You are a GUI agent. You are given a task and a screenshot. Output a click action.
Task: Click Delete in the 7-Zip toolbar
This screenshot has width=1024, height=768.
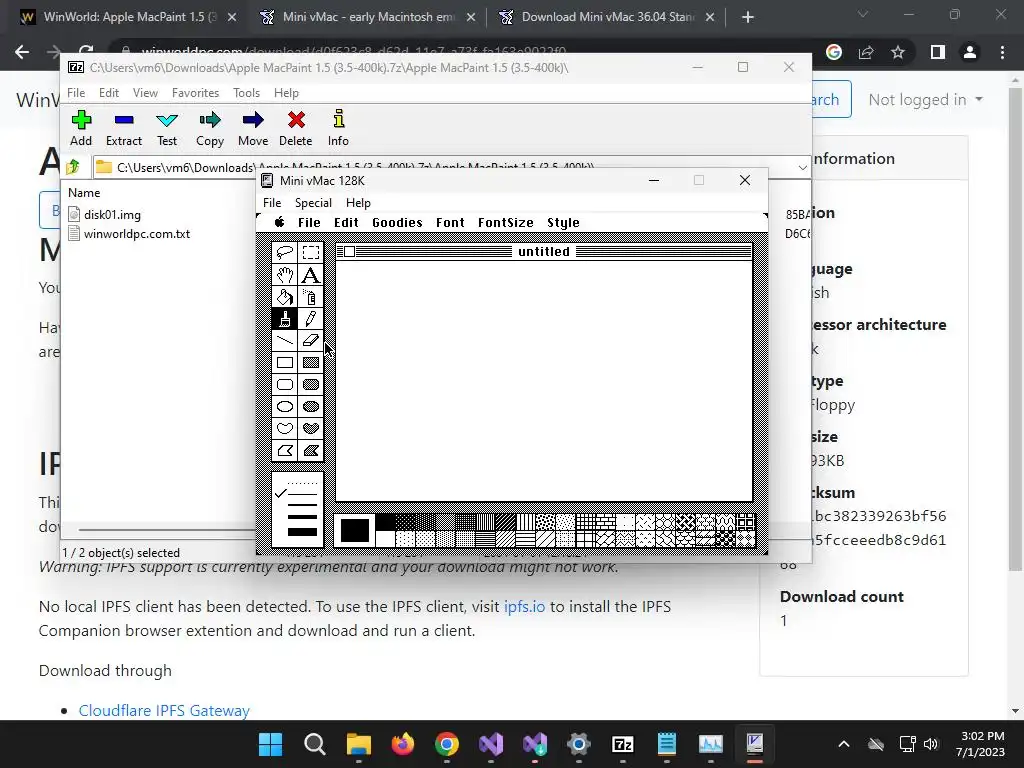tap(296, 128)
